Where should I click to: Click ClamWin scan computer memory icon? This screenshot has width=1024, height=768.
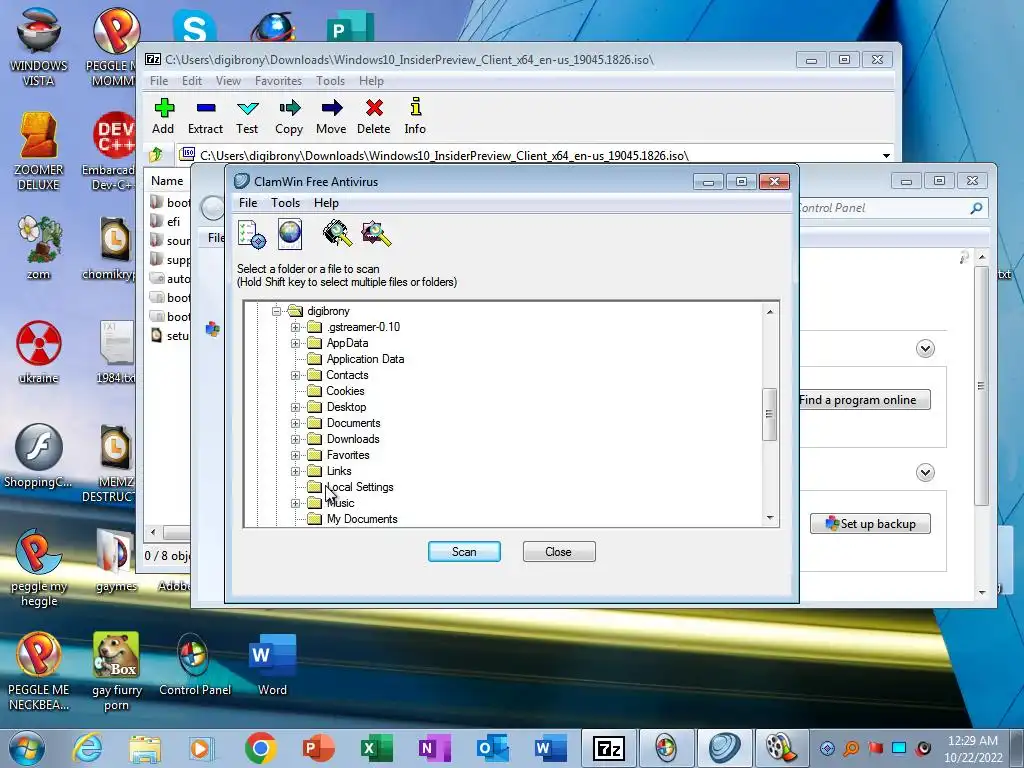pos(338,233)
